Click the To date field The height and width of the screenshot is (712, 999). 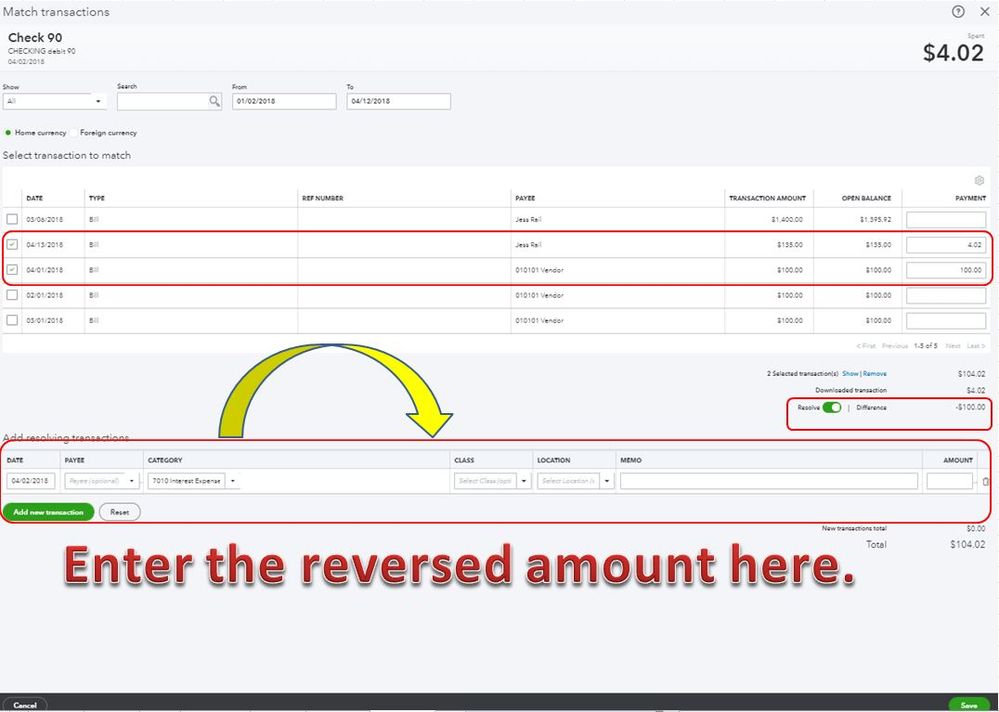click(x=399, y=101)
